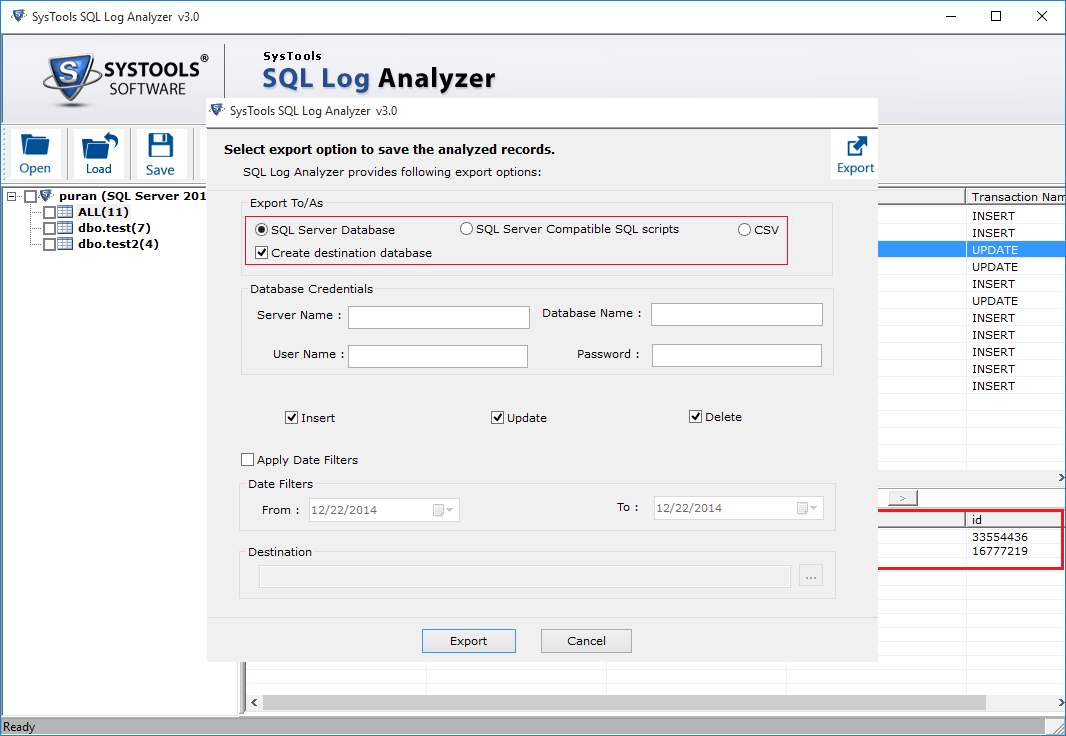The height and width of the screenshot is (736, 1066).
Task: Click the Transaction Name column header
Action: (x=1016, y=196)
